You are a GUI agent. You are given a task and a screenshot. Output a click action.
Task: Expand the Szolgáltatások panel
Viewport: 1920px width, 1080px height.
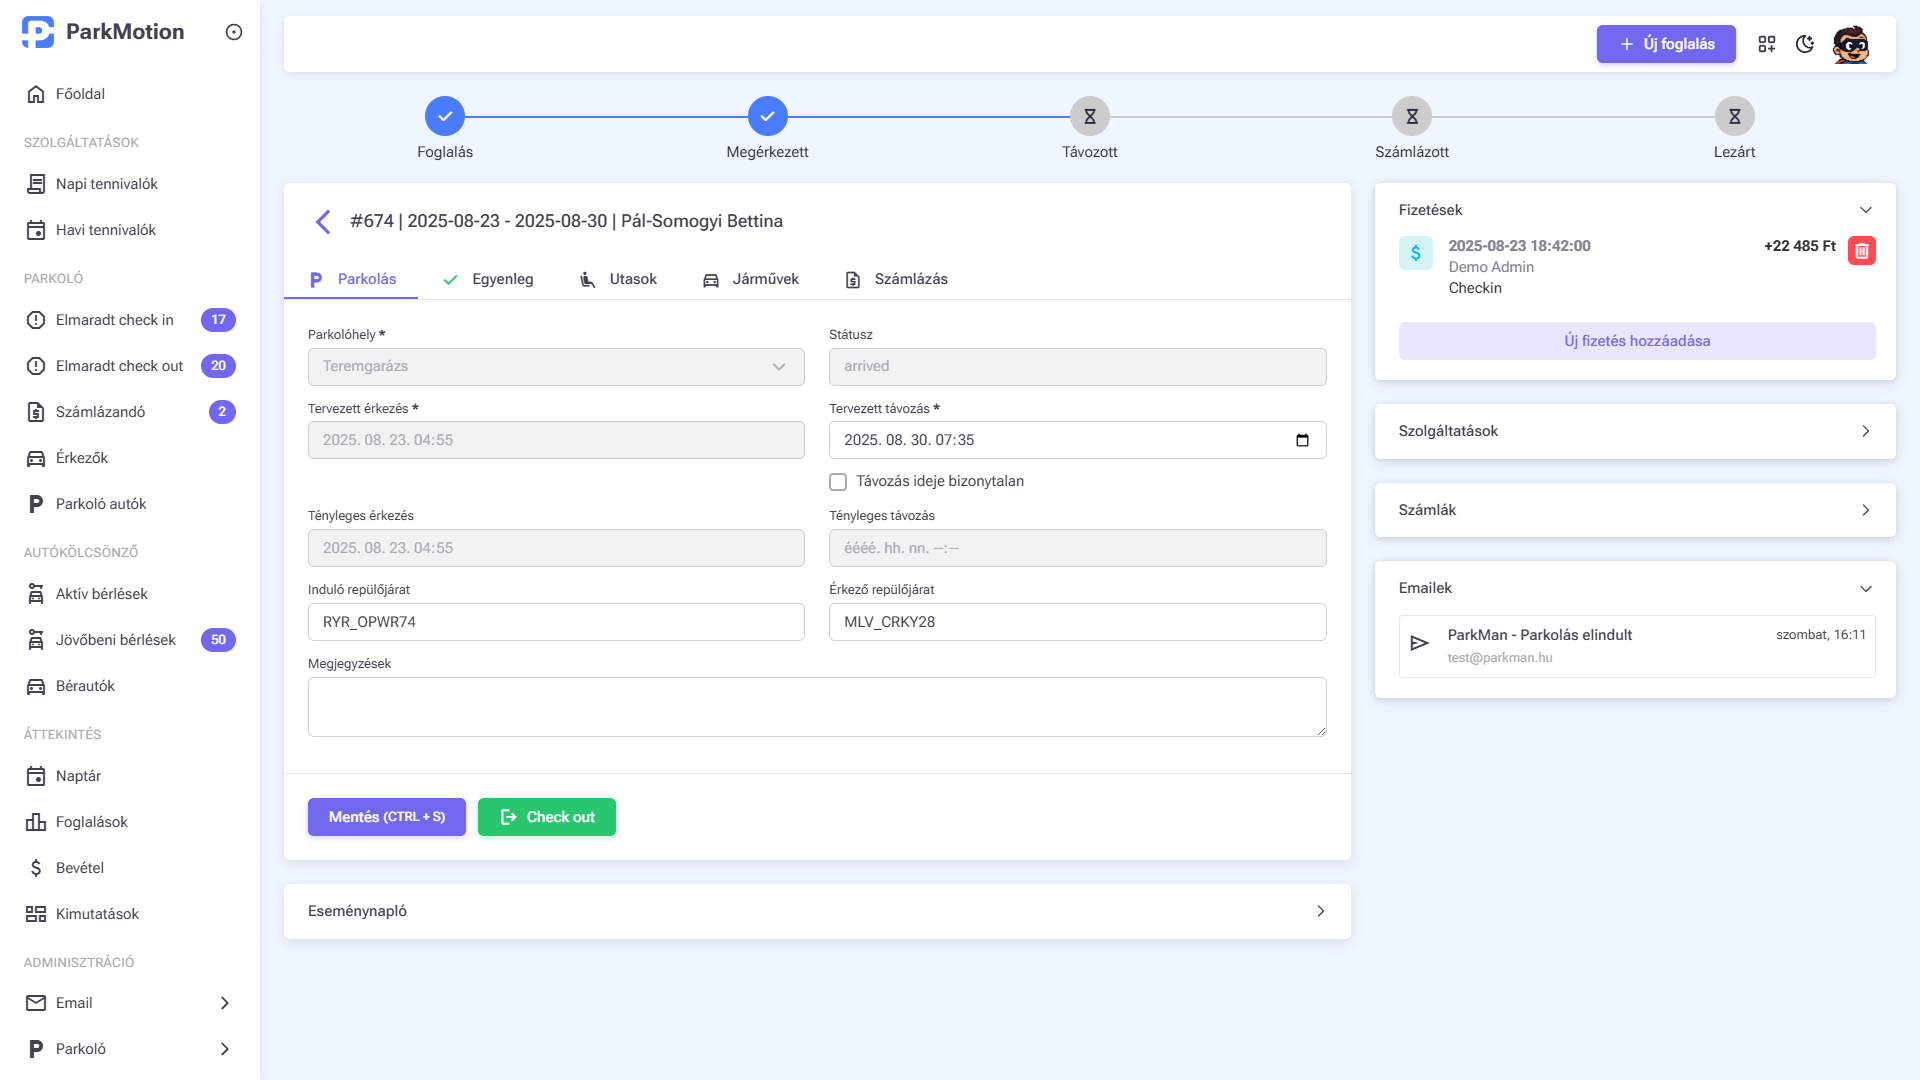[1635, 431]
